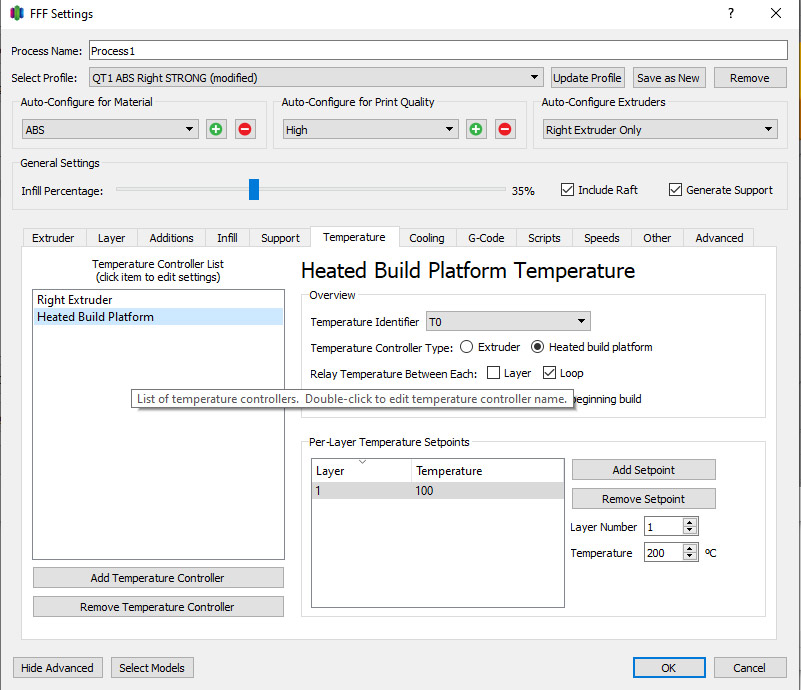Remove the ABS material entry
Viewport: 801px width, 690px height.
(245, 129)
